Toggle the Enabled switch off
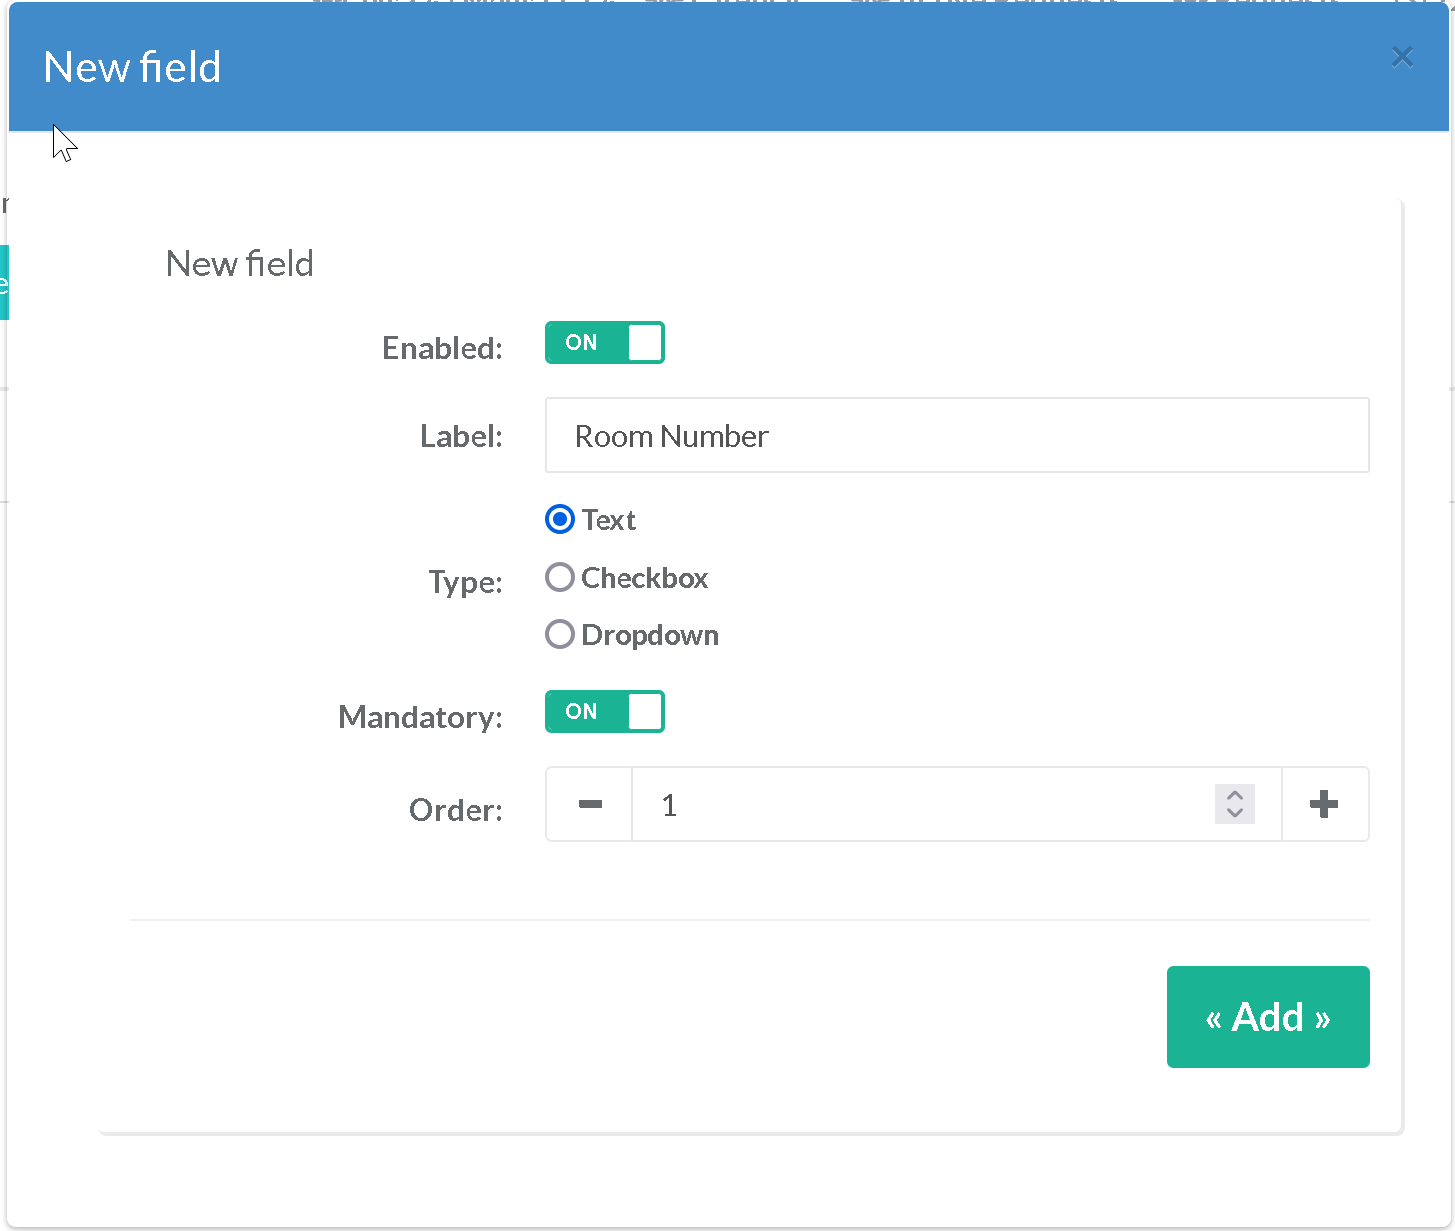This screenshot has width=1455, height=1231. [604, 343]
